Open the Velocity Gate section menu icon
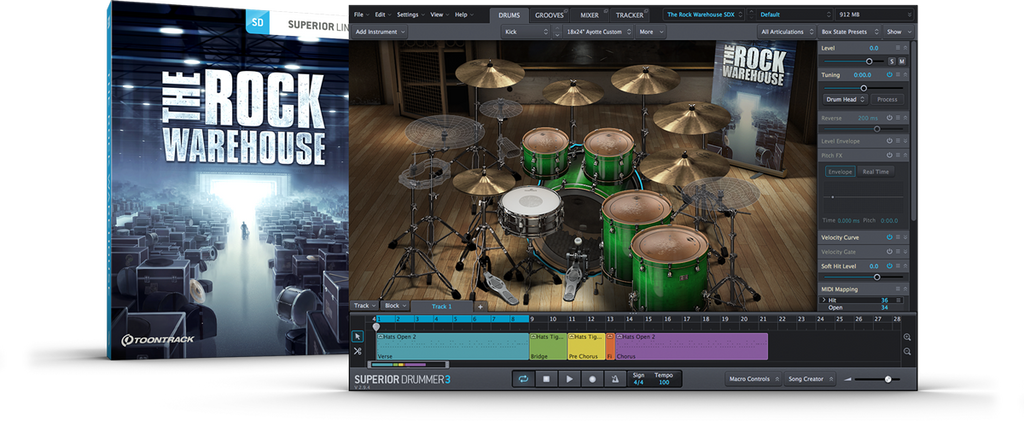Screen dimensions: 1024x421 point(897,252)
